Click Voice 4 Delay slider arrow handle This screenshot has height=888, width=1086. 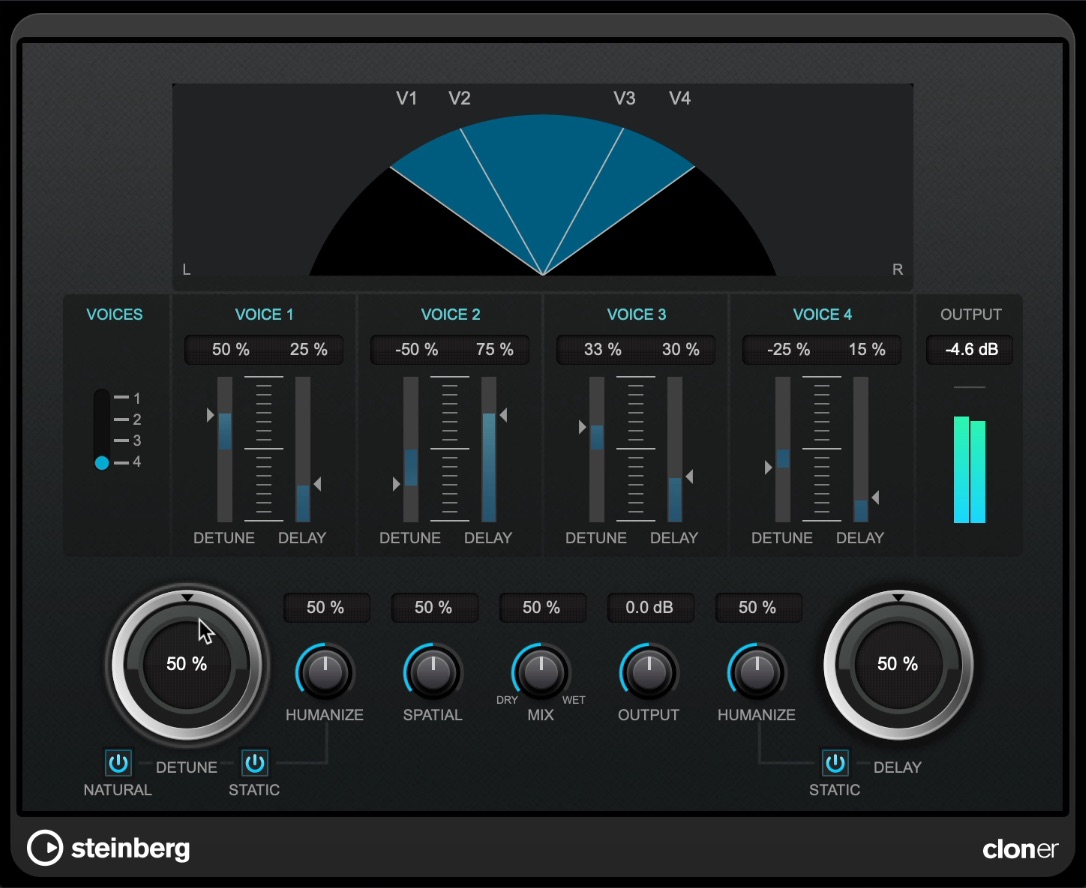point(875,497)
